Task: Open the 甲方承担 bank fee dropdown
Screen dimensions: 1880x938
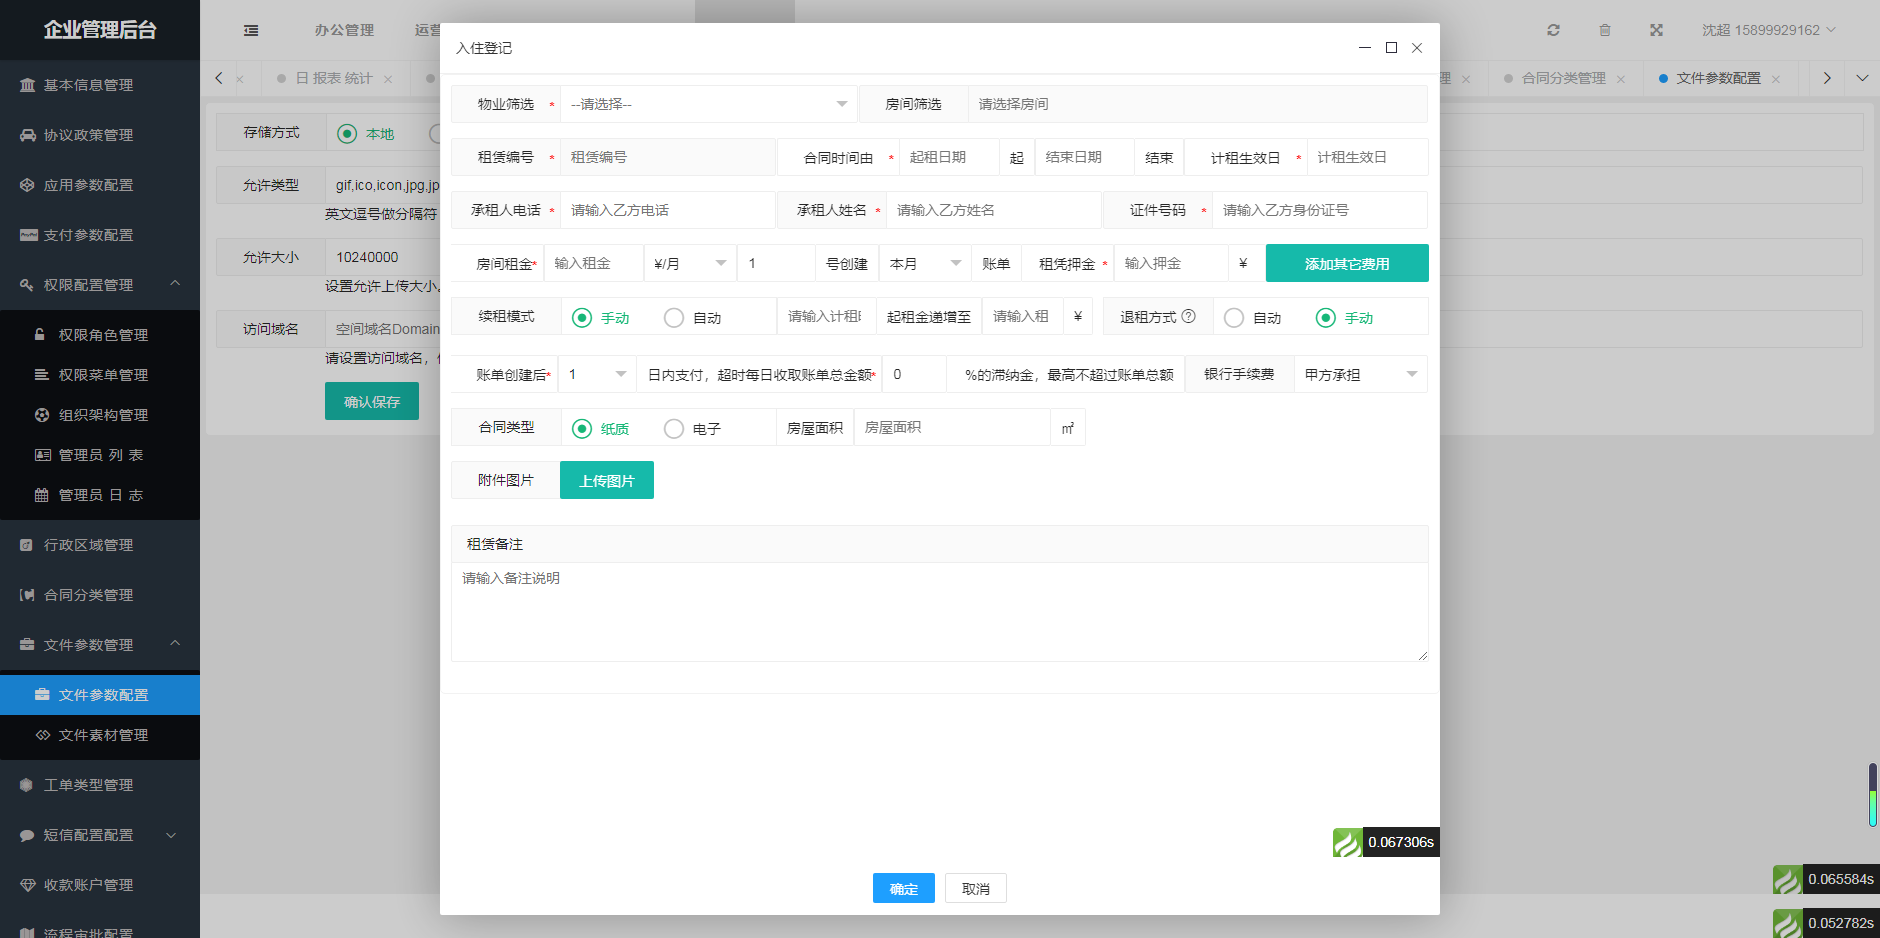Action: (x=1360, y=374)
